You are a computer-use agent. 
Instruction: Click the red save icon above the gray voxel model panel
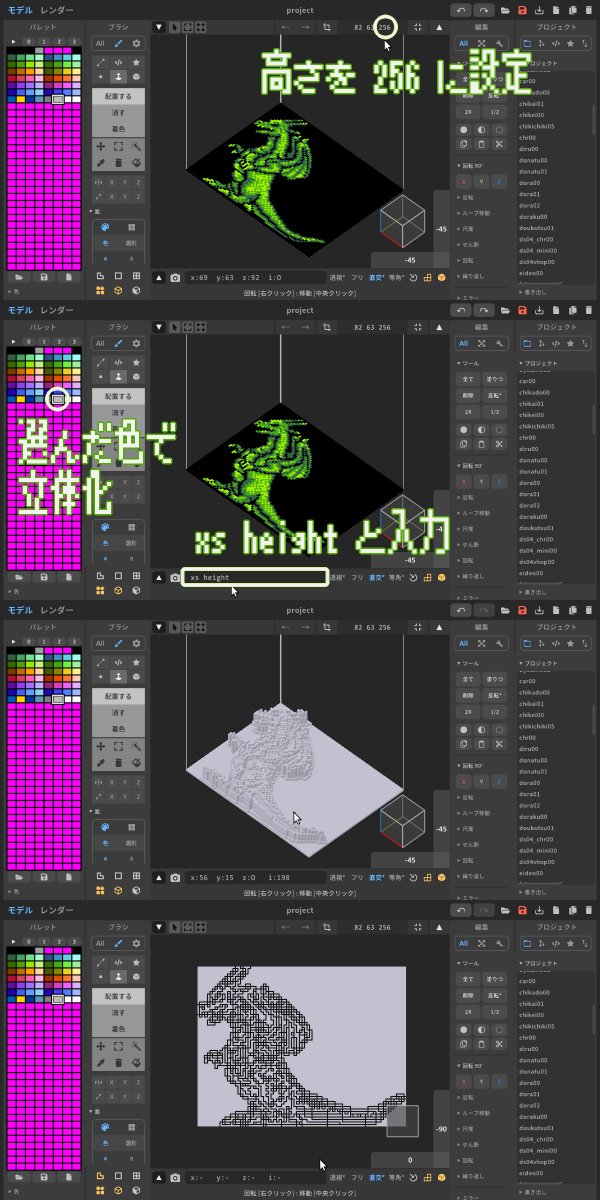(522, 610)
